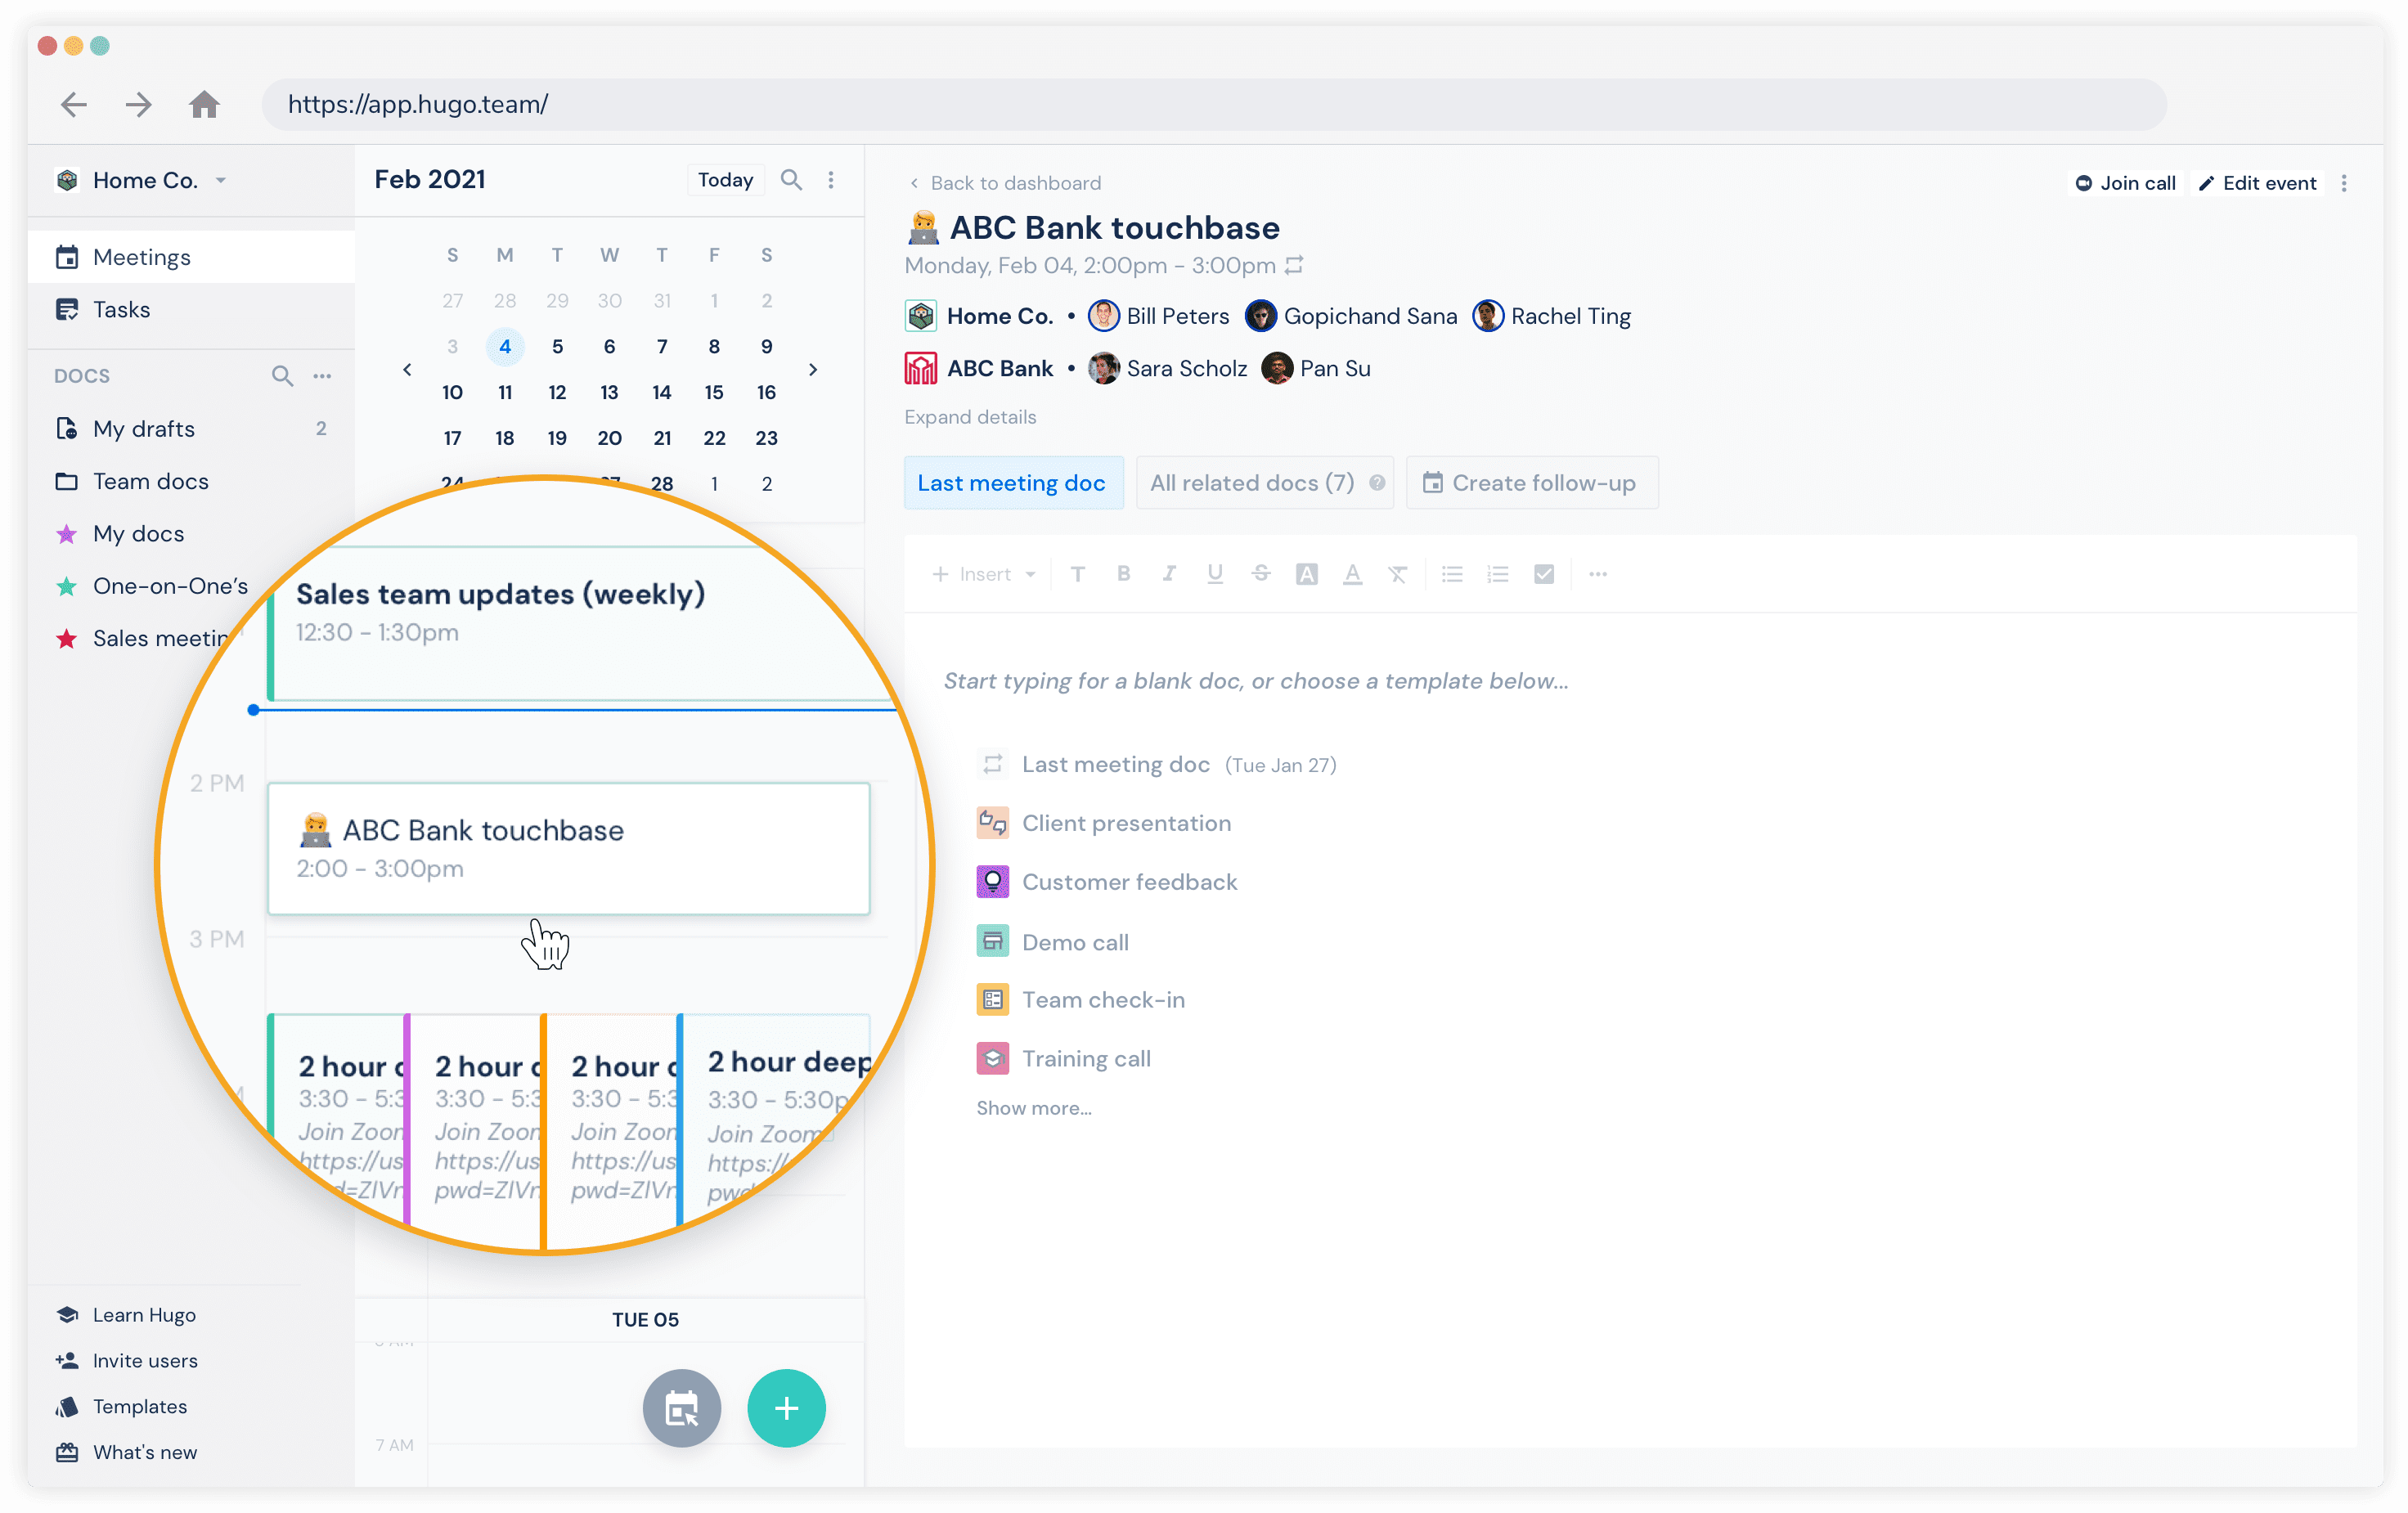Image resolution: width=2408 pixels, height=1513 pixels.
Task: Toggle underline formatting
Action: (1215, 574)
